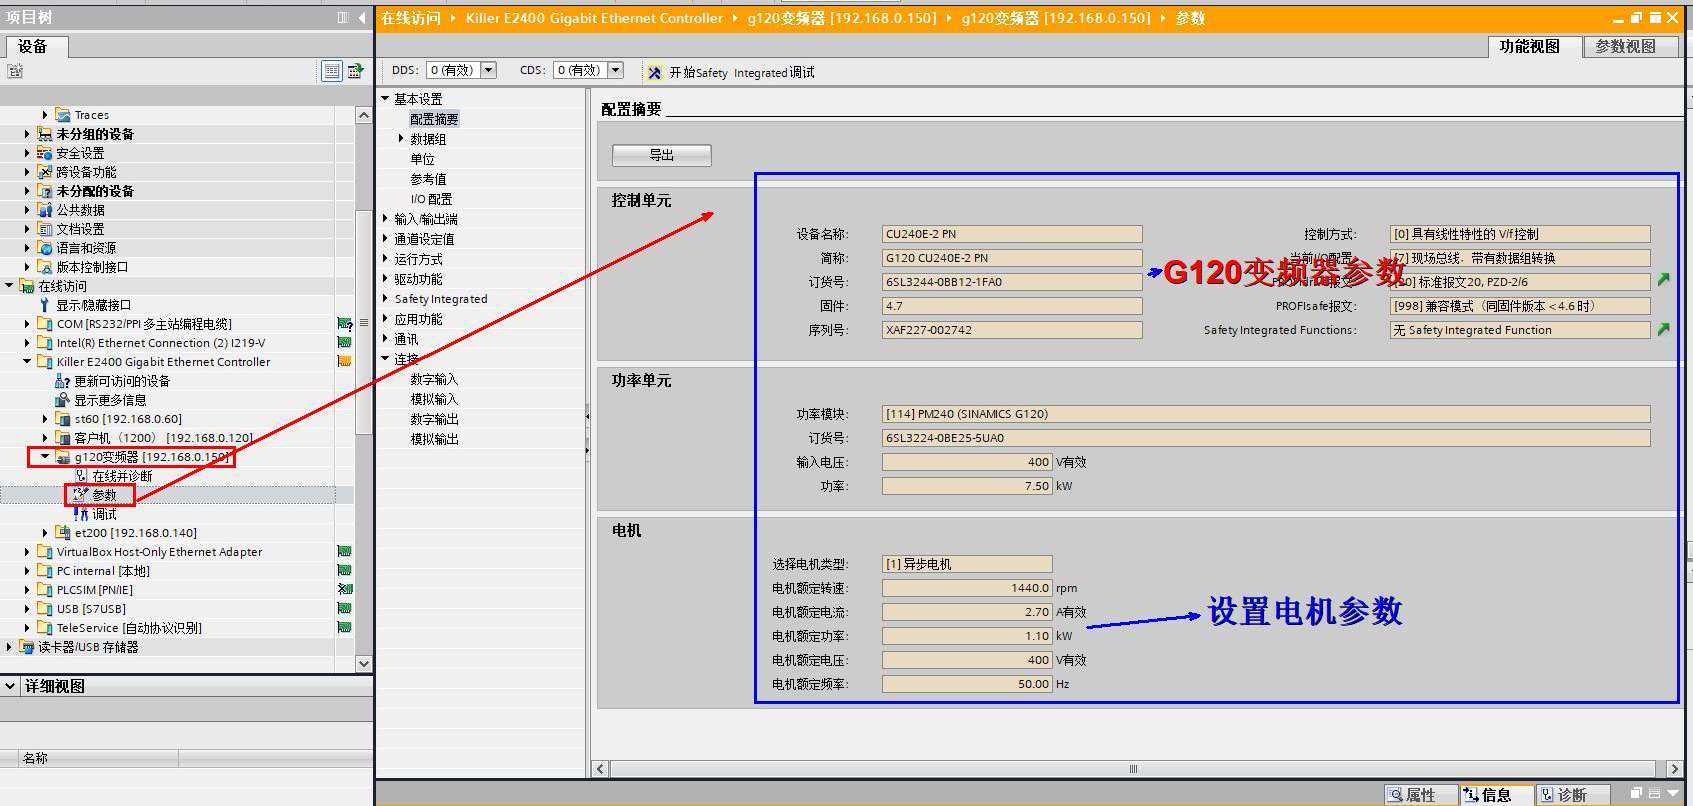Click the Start Safety Integrated commissioning icon

(x=655, y=72)
